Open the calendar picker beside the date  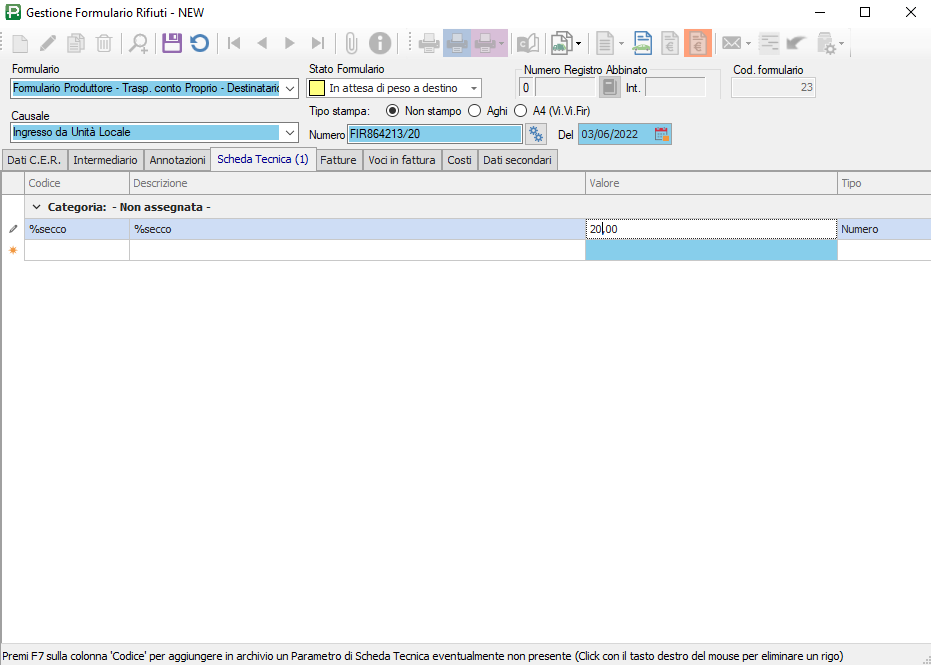[x=661, y=134]
